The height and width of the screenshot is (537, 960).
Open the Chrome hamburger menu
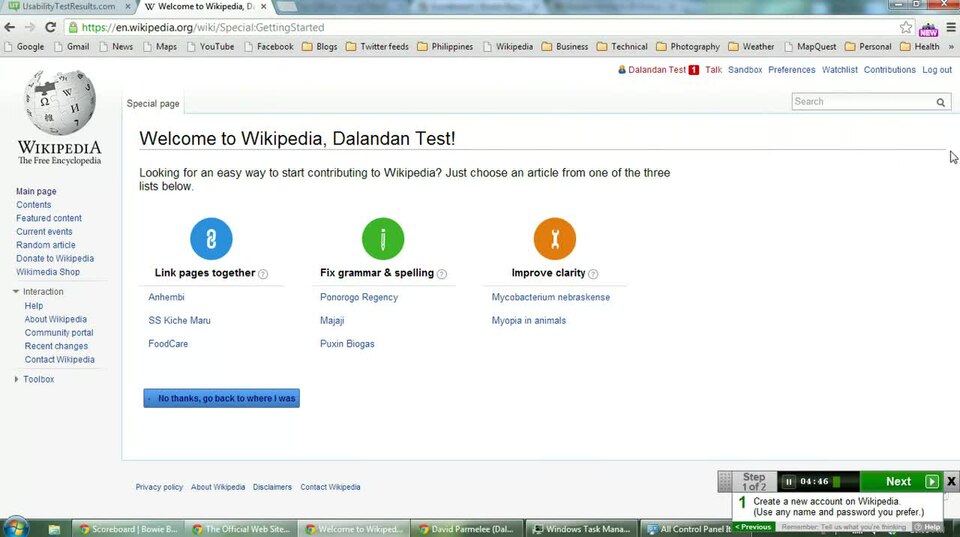coord(951,27)
